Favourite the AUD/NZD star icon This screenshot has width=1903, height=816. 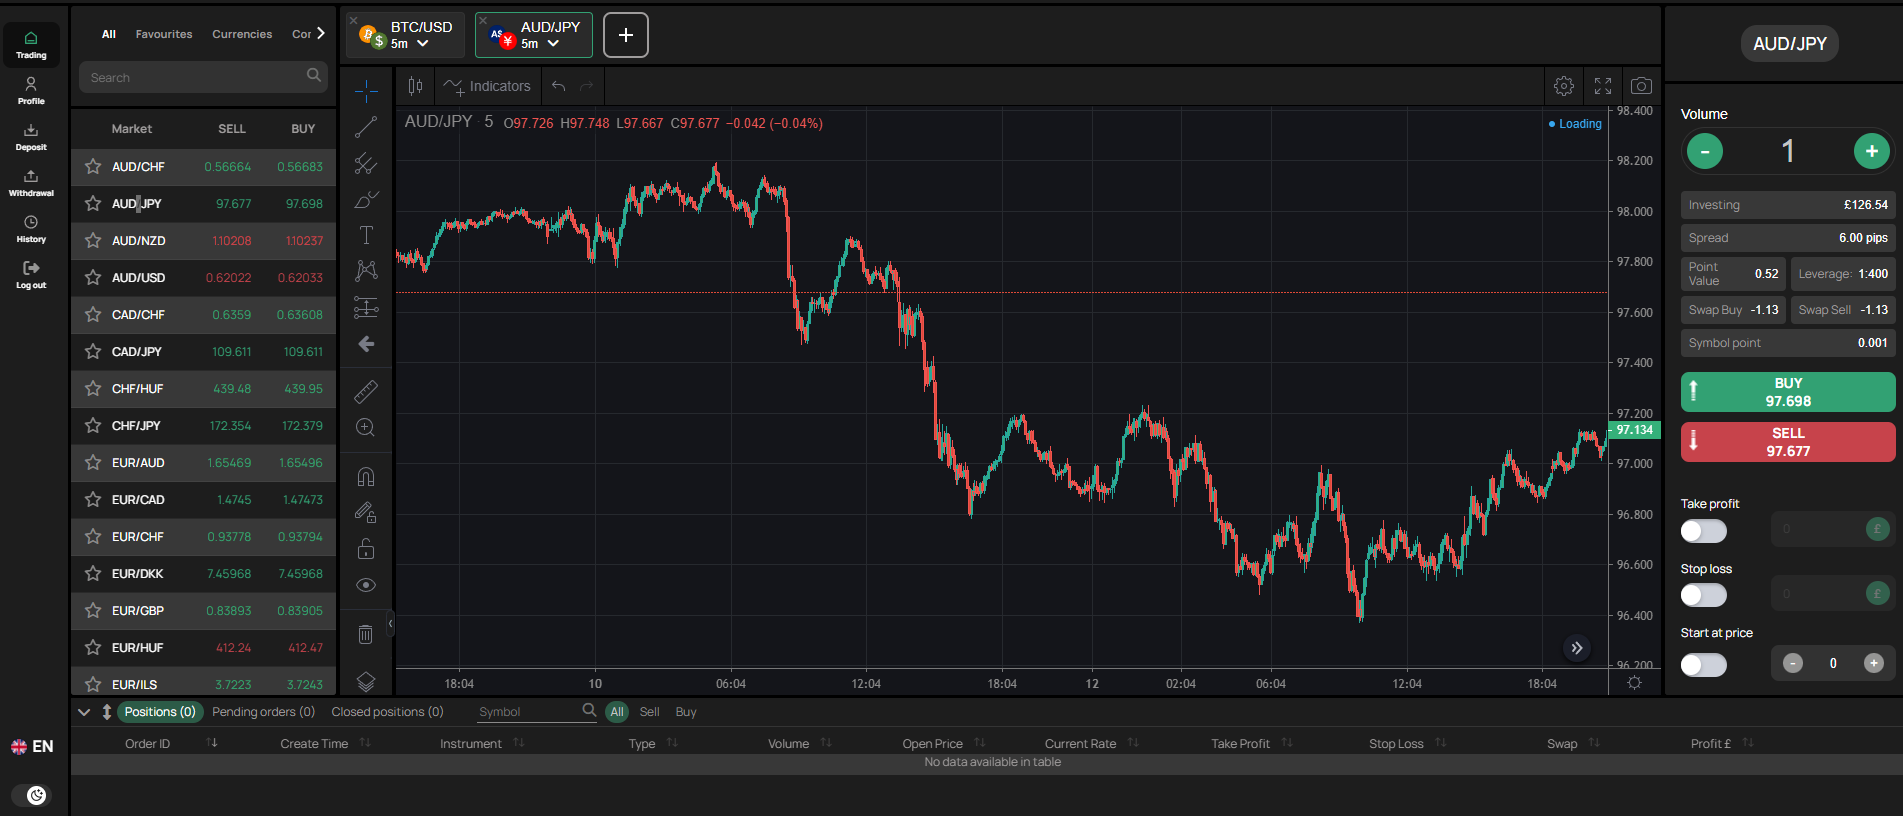point(93,240)
